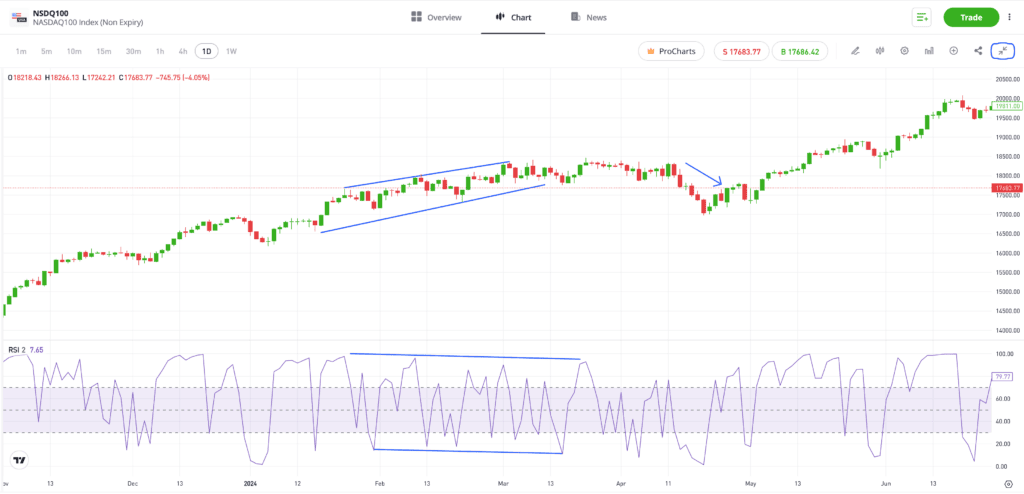The width and height of the screenshot is (1024, 494).
Task: Click the 2024 date axis label
Action: [251, 484]
